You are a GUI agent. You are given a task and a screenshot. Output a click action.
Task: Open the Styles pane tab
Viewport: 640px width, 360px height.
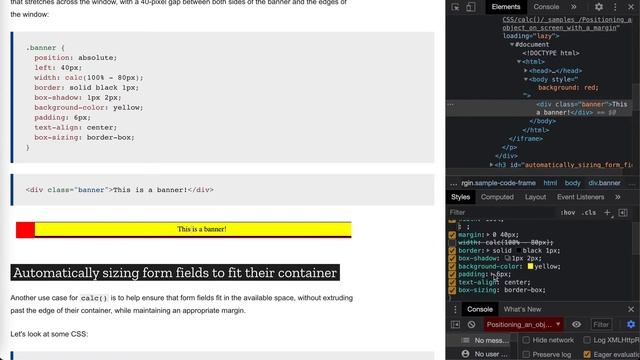(460, 197)
